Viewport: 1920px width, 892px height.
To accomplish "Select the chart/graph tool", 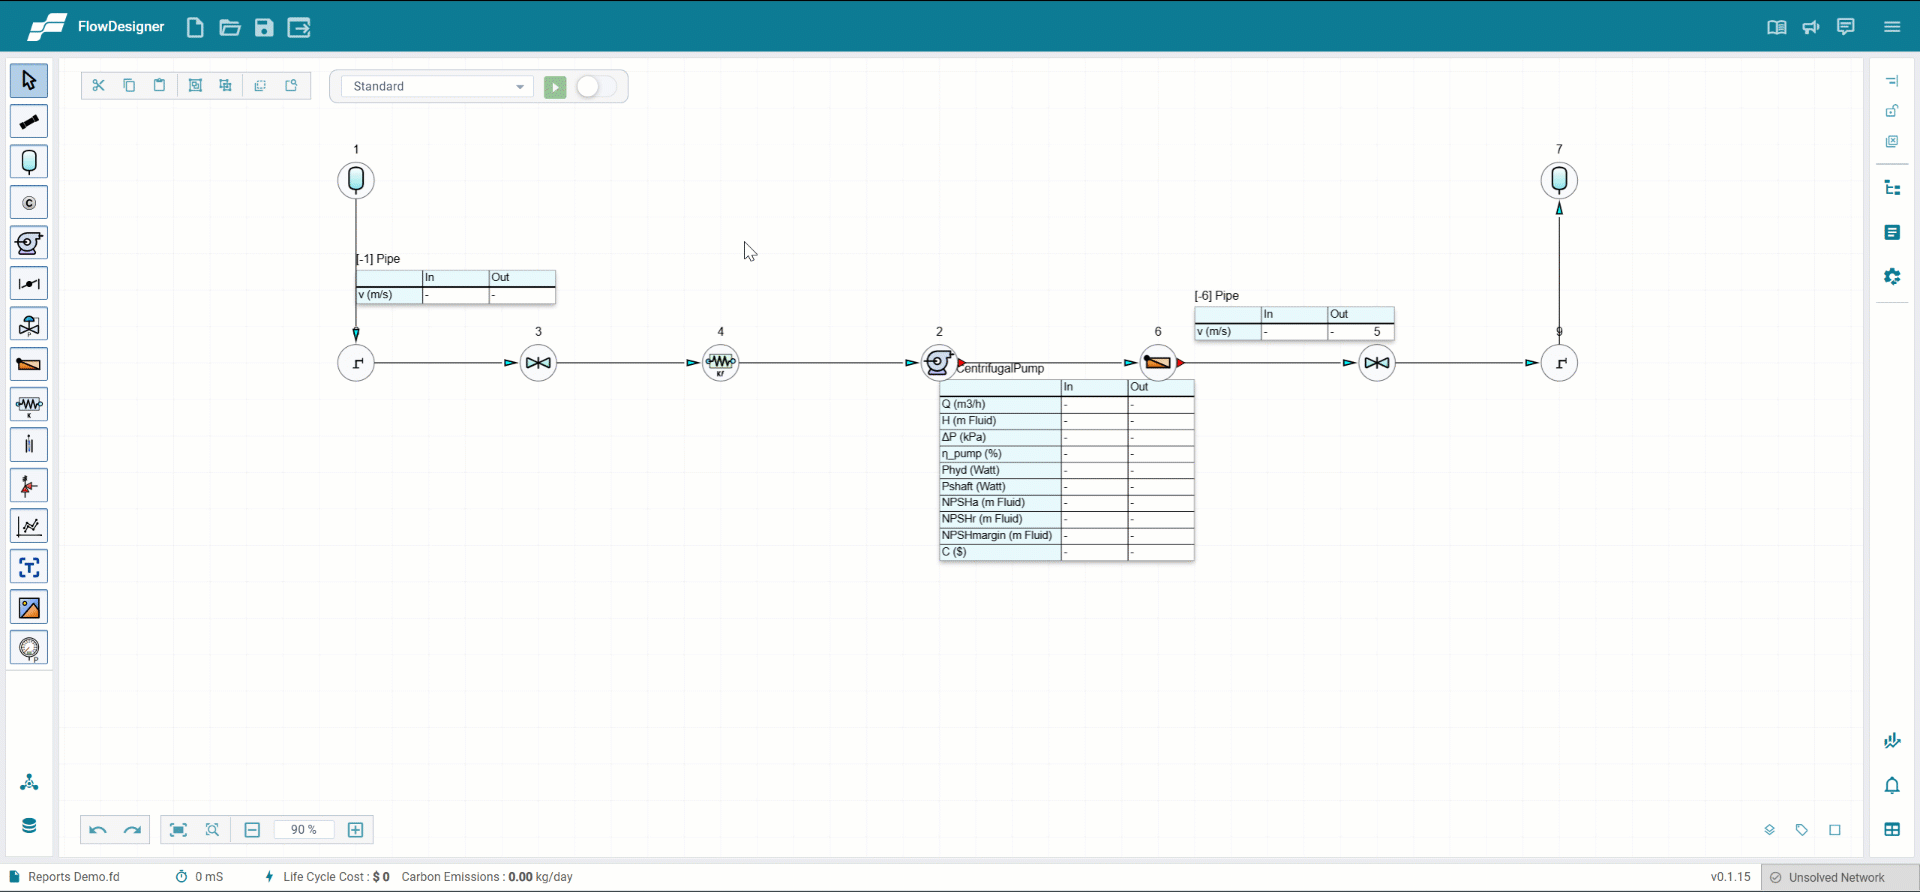I will coord(29,527).
